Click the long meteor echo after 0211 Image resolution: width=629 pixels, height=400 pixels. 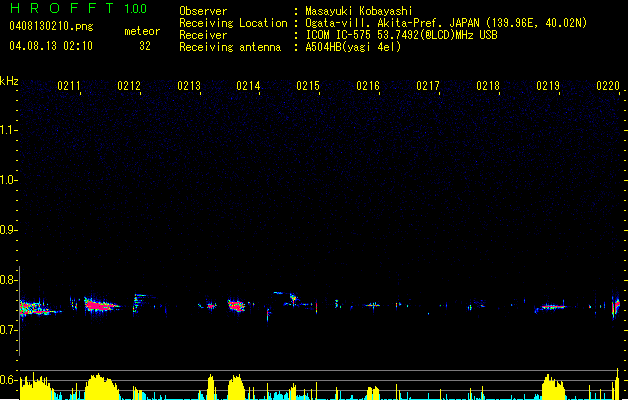point(101,306)
